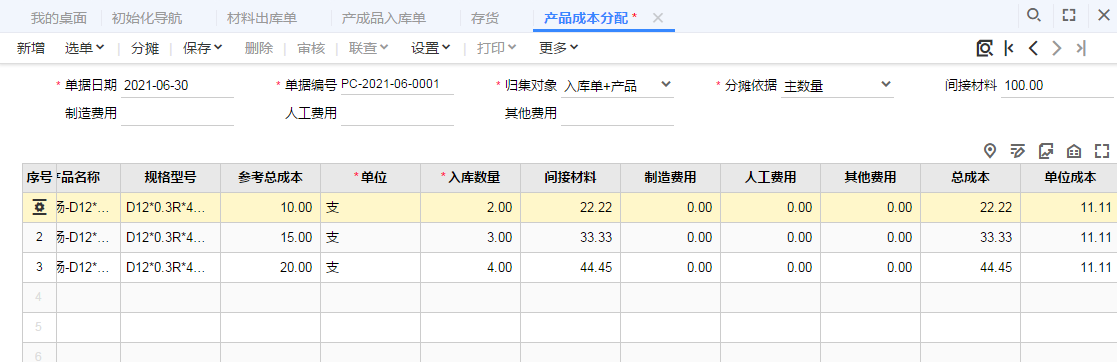Click the warehouse icon above the table
This screenshot has height=362, width=1117.
coord(1074,150)
